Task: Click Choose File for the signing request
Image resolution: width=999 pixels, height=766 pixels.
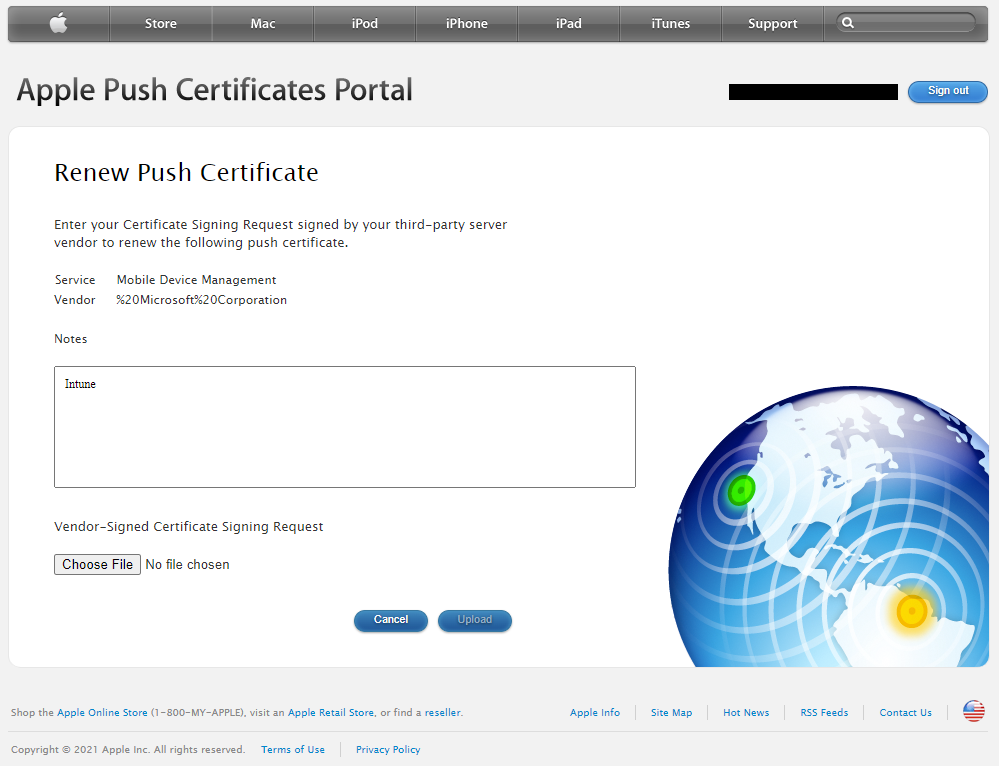Action: click(97, 565)
